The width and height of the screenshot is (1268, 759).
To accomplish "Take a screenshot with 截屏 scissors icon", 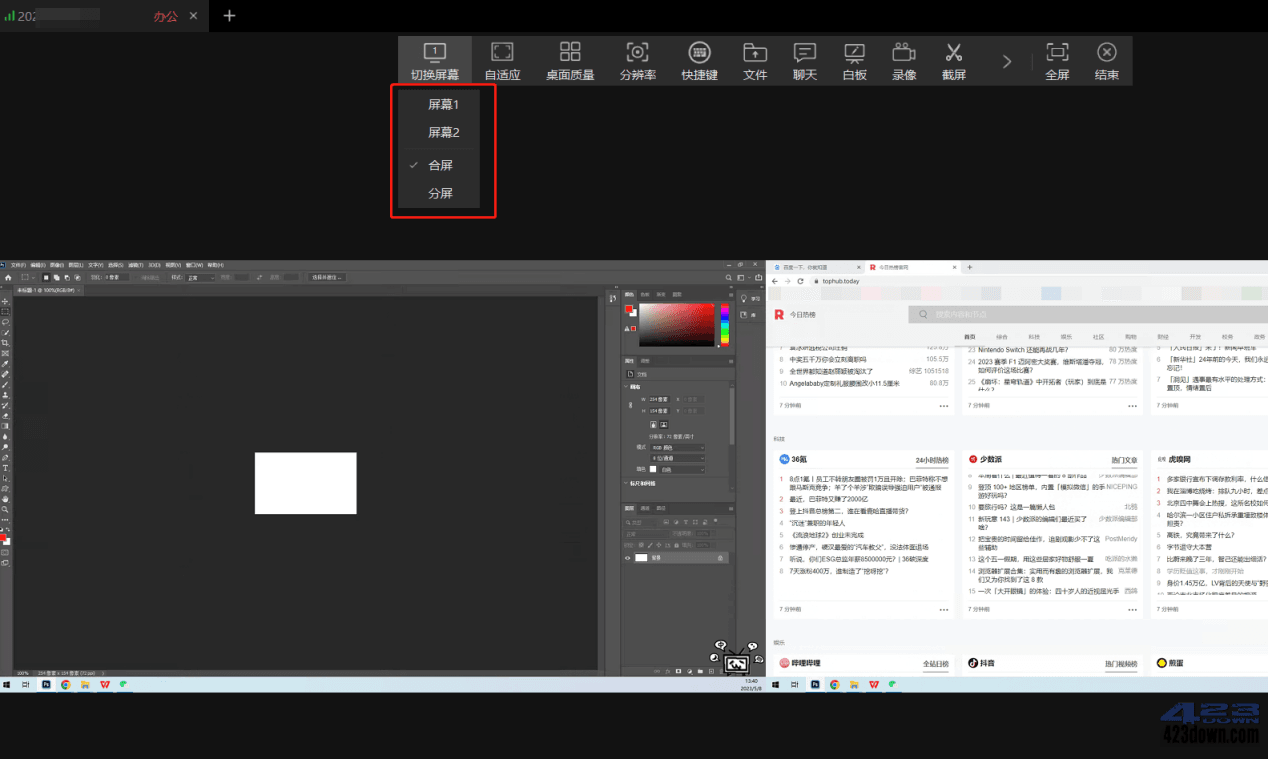I will [x=953, y=61].
